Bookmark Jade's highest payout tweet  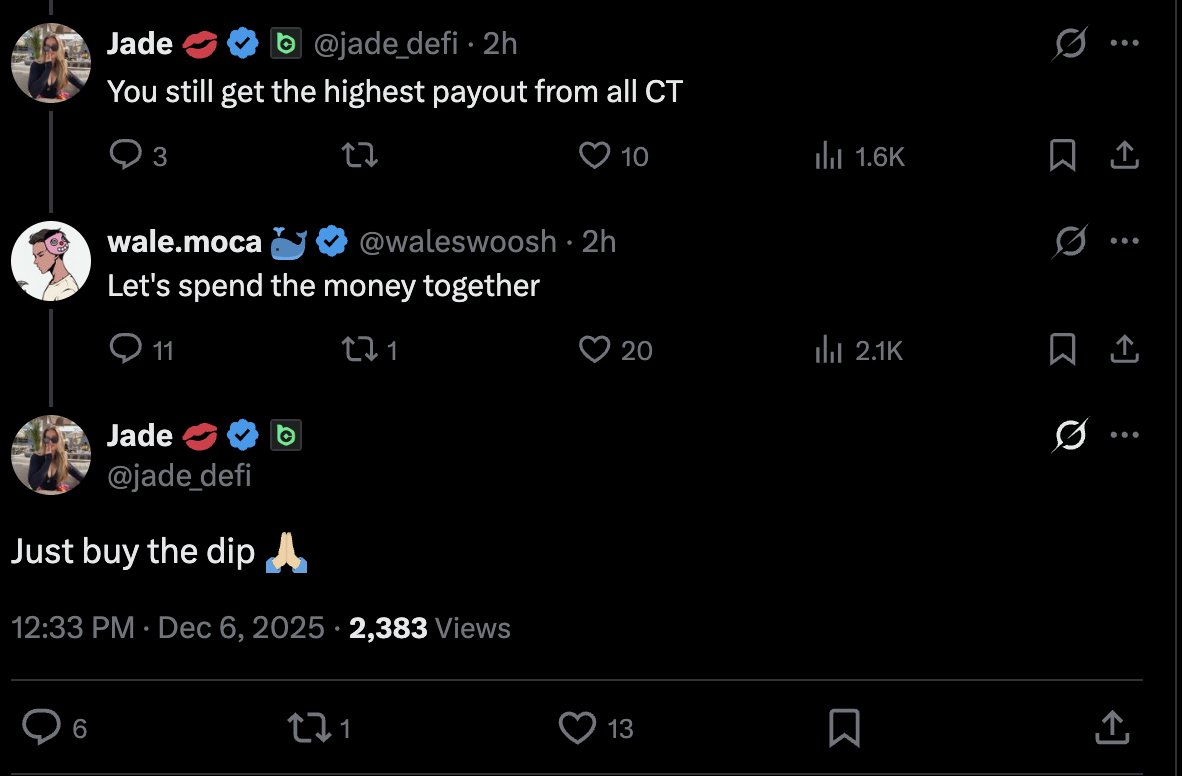[x=1062, y=155]
